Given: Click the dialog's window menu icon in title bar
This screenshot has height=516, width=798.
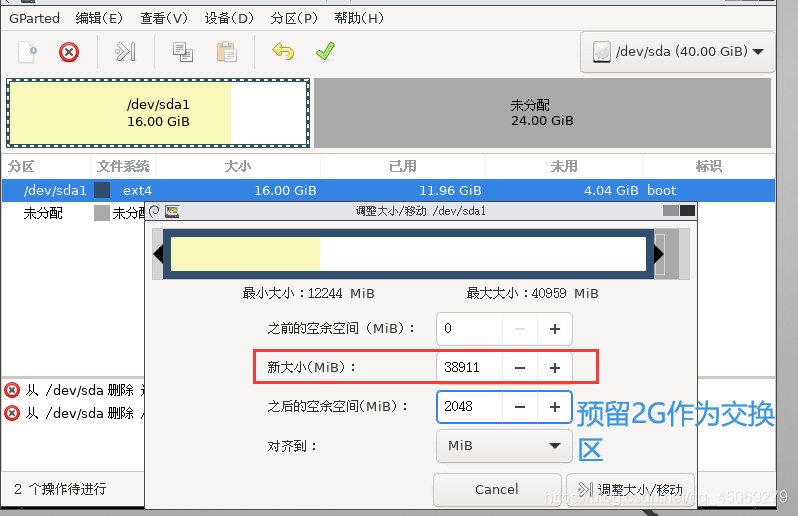Looking at the screenshot, I should coord(155,211).
